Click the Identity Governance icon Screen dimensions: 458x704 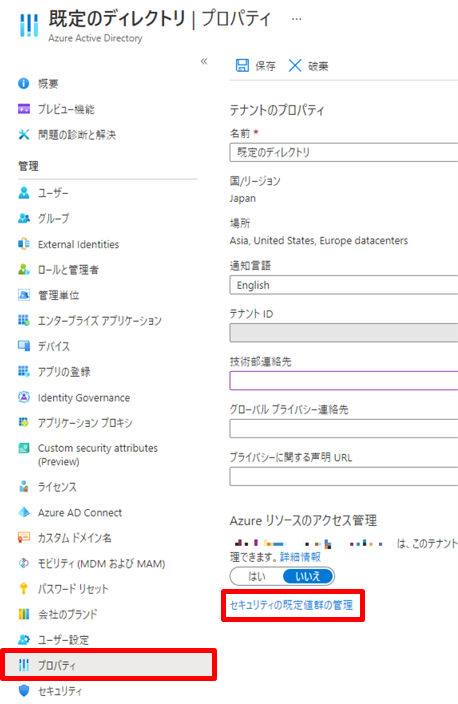tap(24, 397)
